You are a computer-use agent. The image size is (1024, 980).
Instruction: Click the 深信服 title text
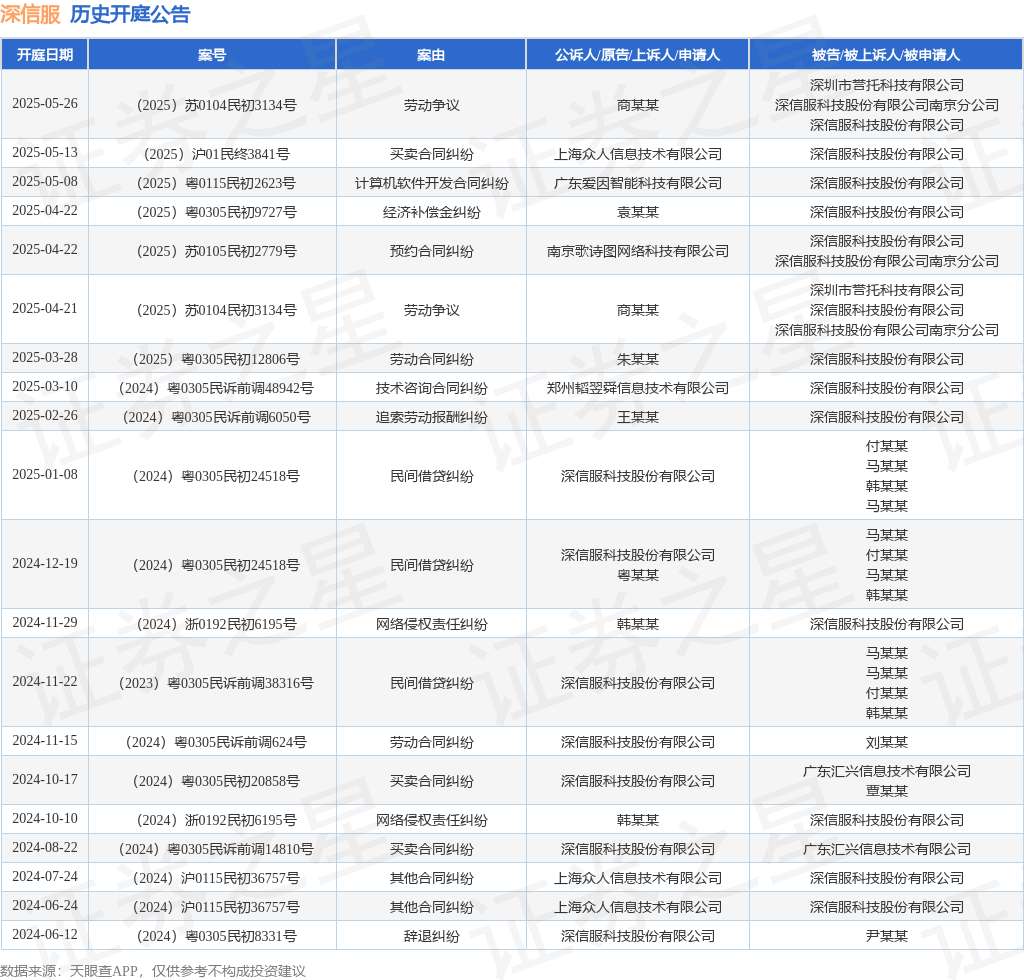[30, 14]
